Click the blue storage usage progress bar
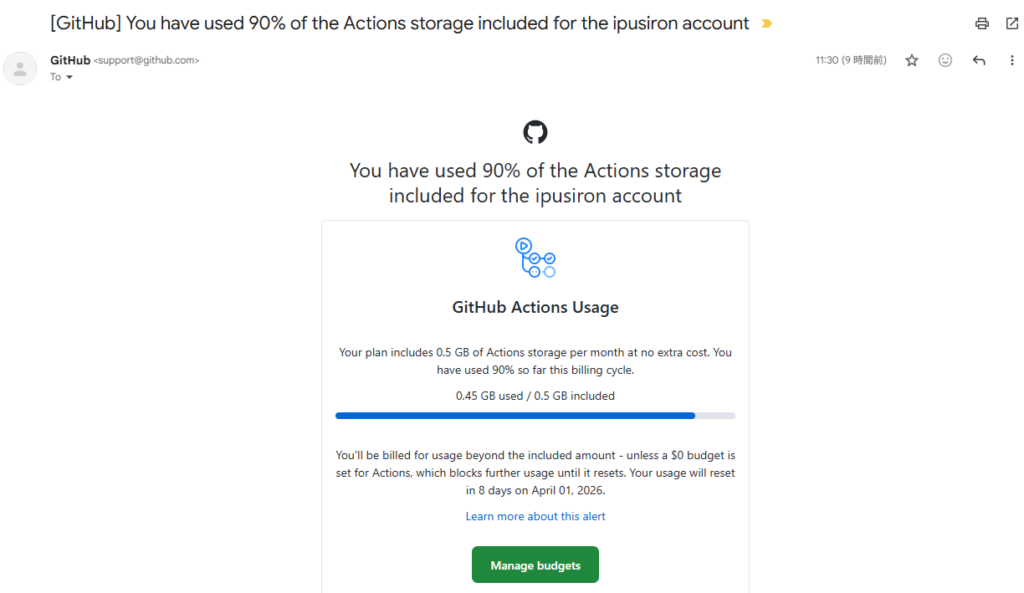 click(515, 415)
